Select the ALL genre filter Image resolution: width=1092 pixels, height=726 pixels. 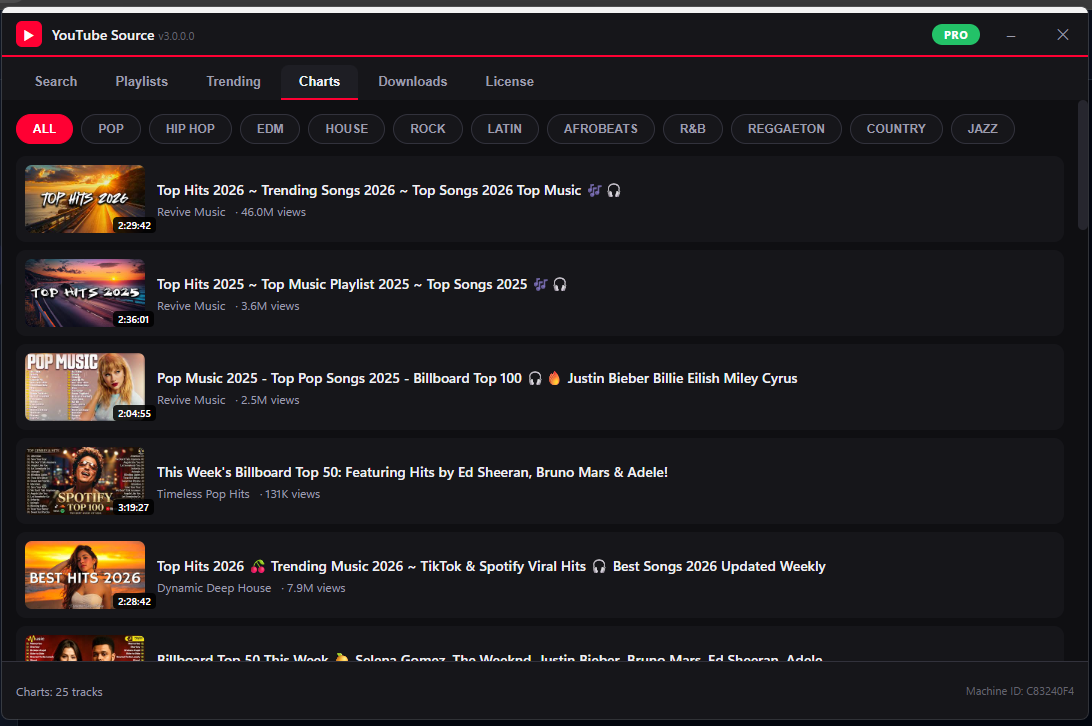tap(44, 129)
